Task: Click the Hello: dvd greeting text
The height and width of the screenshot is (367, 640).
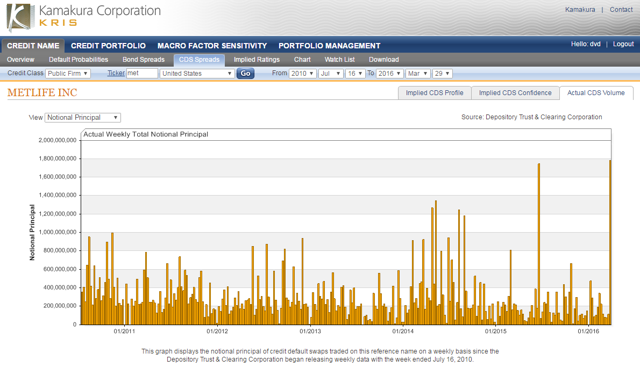Action: point(585,44)
